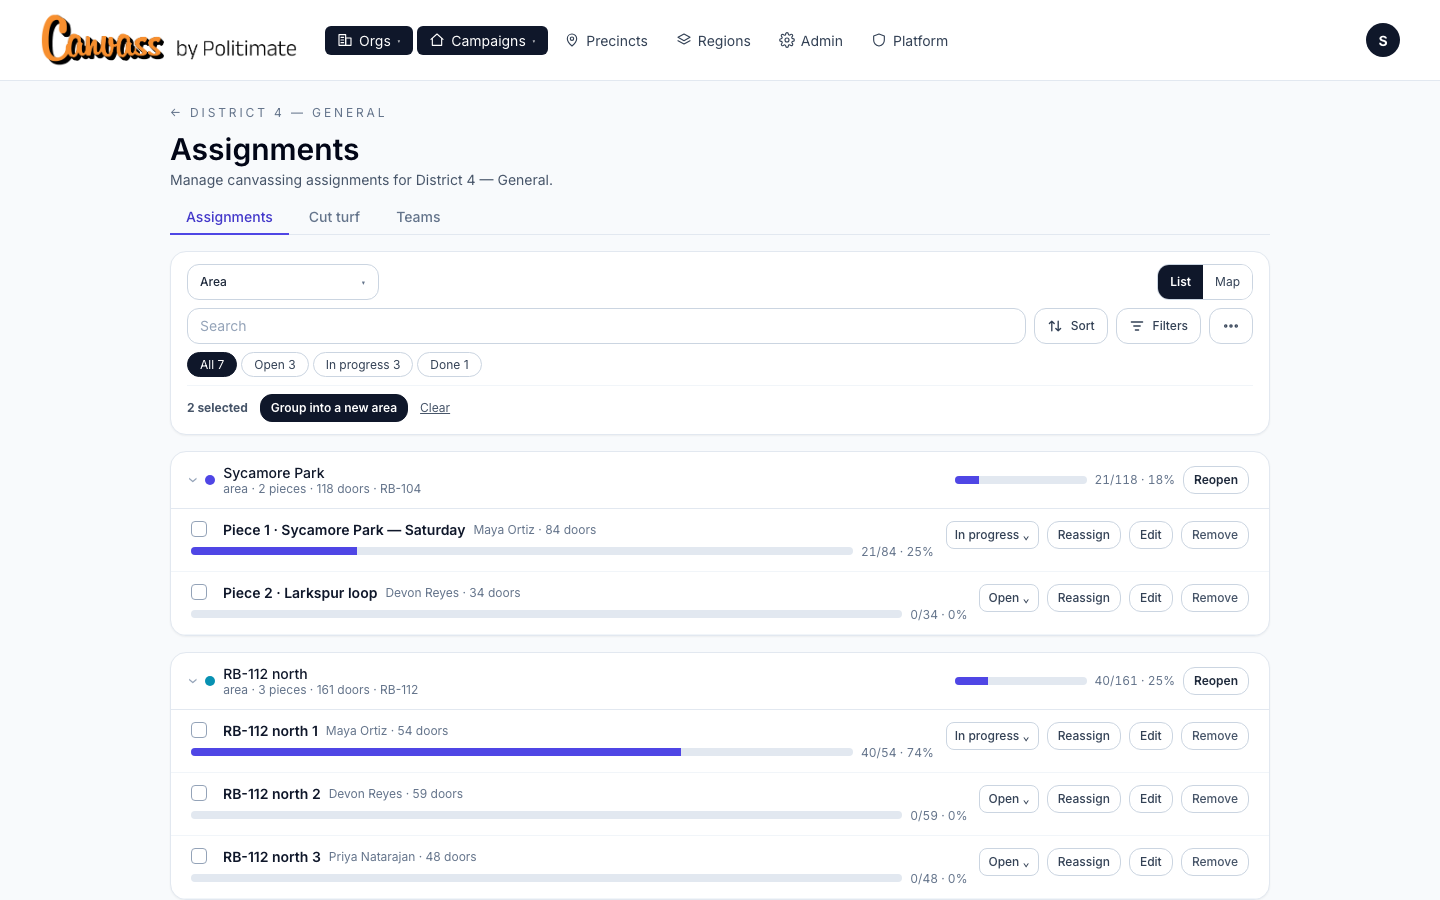Check the RB-112 north 3 checkbox

(x=199, y=856)
